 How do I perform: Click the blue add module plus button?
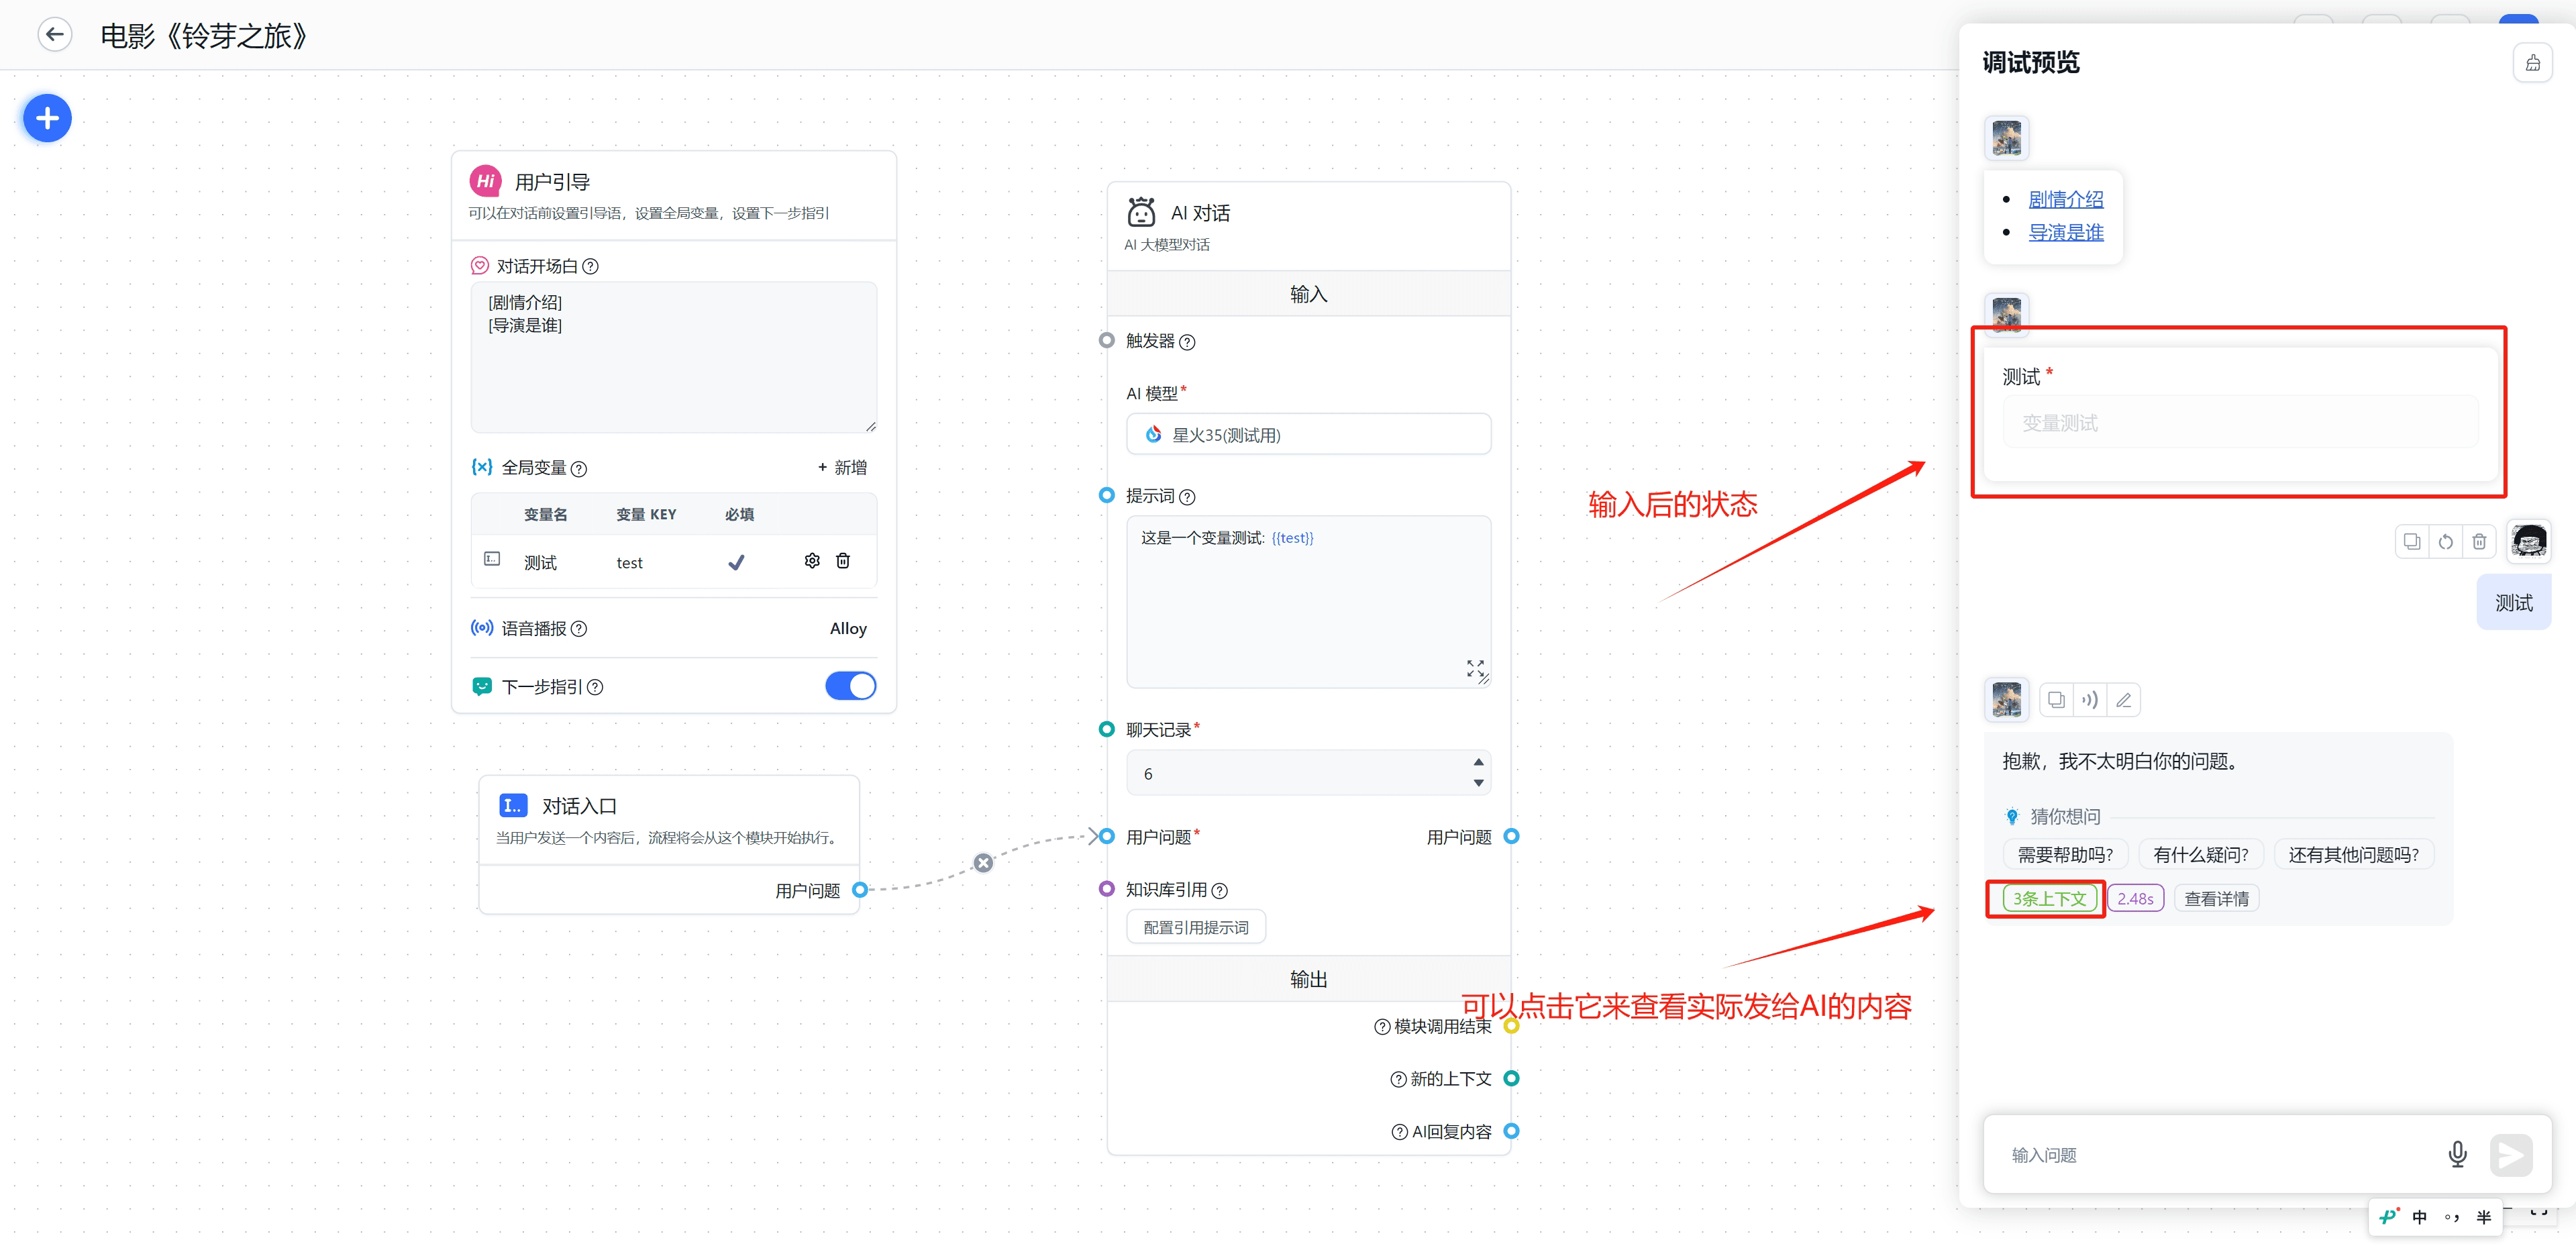click(x=47, y=119)
